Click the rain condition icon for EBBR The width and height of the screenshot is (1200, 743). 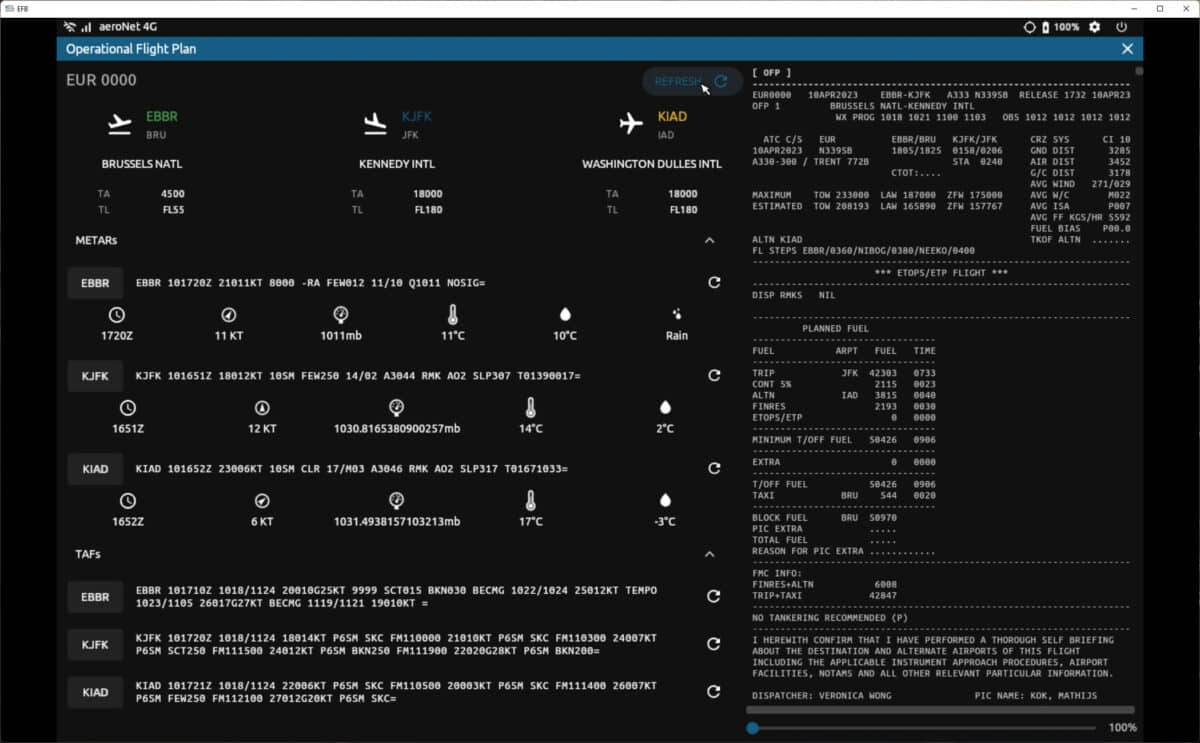(x=676, y=313)
